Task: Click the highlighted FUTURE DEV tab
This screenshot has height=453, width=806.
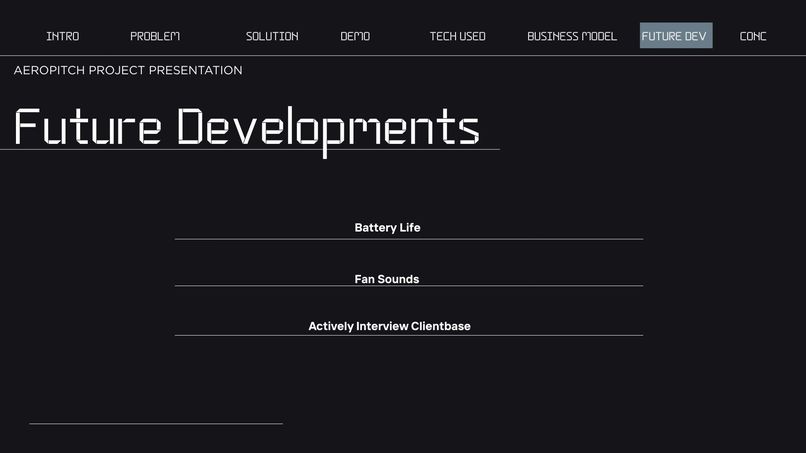Action: point(676,35)
